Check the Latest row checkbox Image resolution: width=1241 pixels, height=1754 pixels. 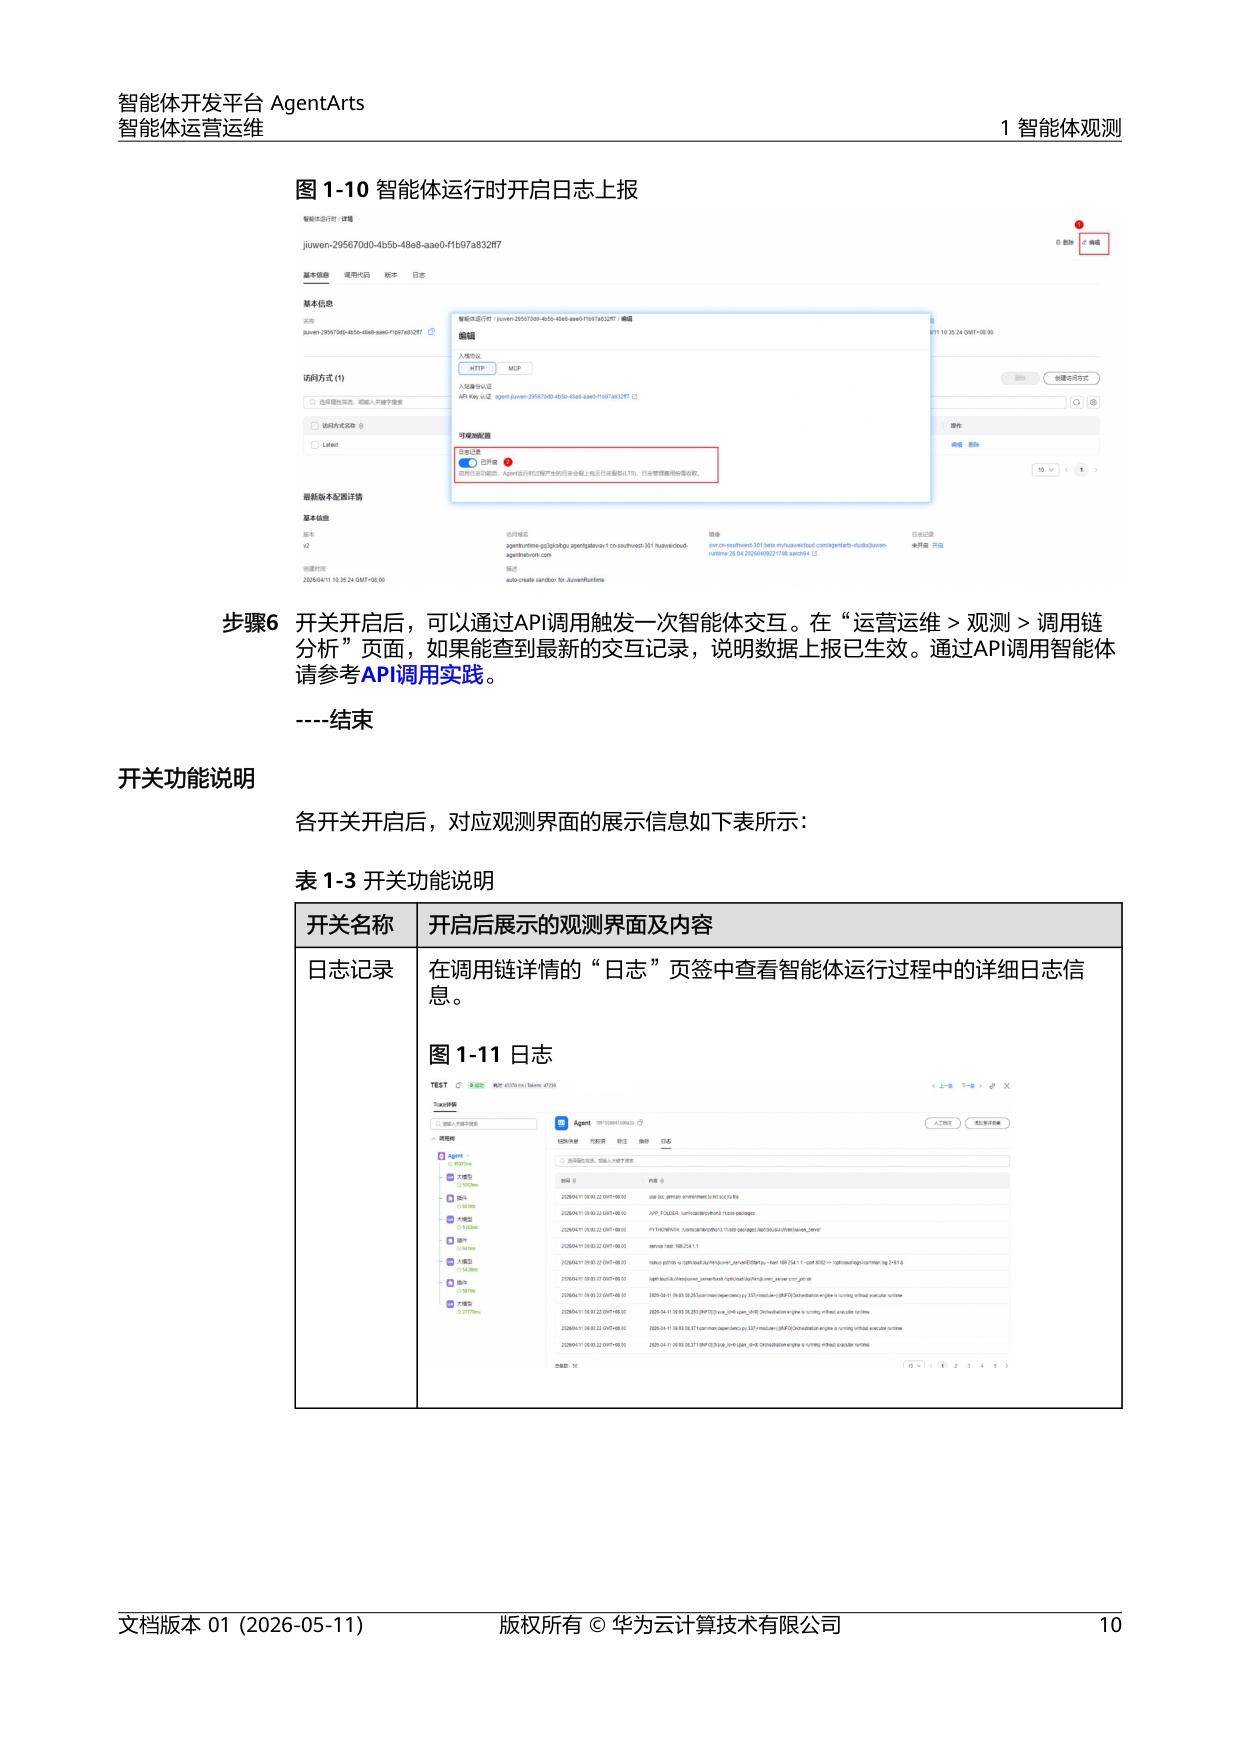[x=314, y=445]
